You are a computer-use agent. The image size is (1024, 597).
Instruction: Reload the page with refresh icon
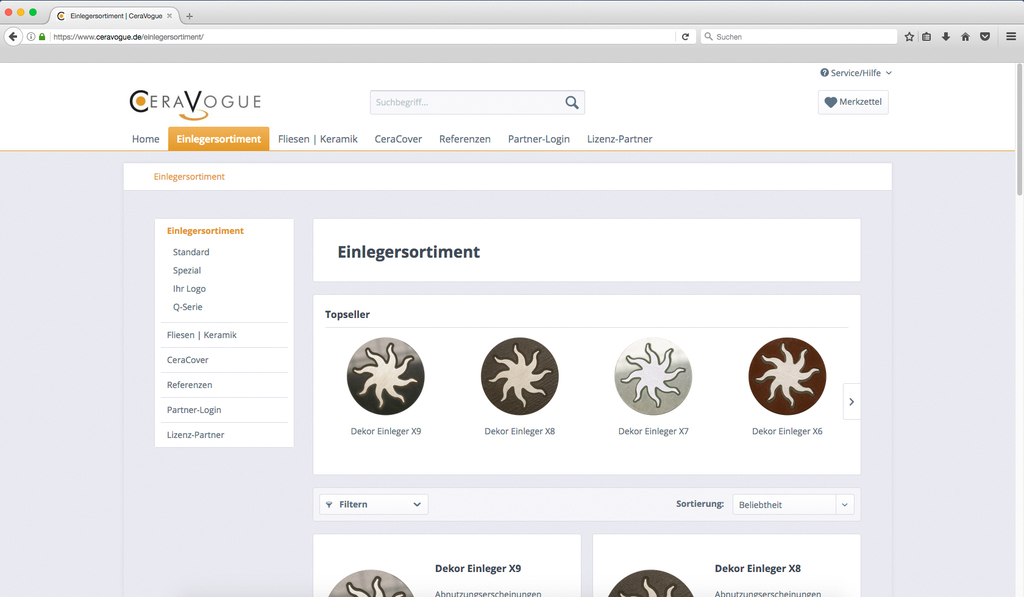pos(685,36)
